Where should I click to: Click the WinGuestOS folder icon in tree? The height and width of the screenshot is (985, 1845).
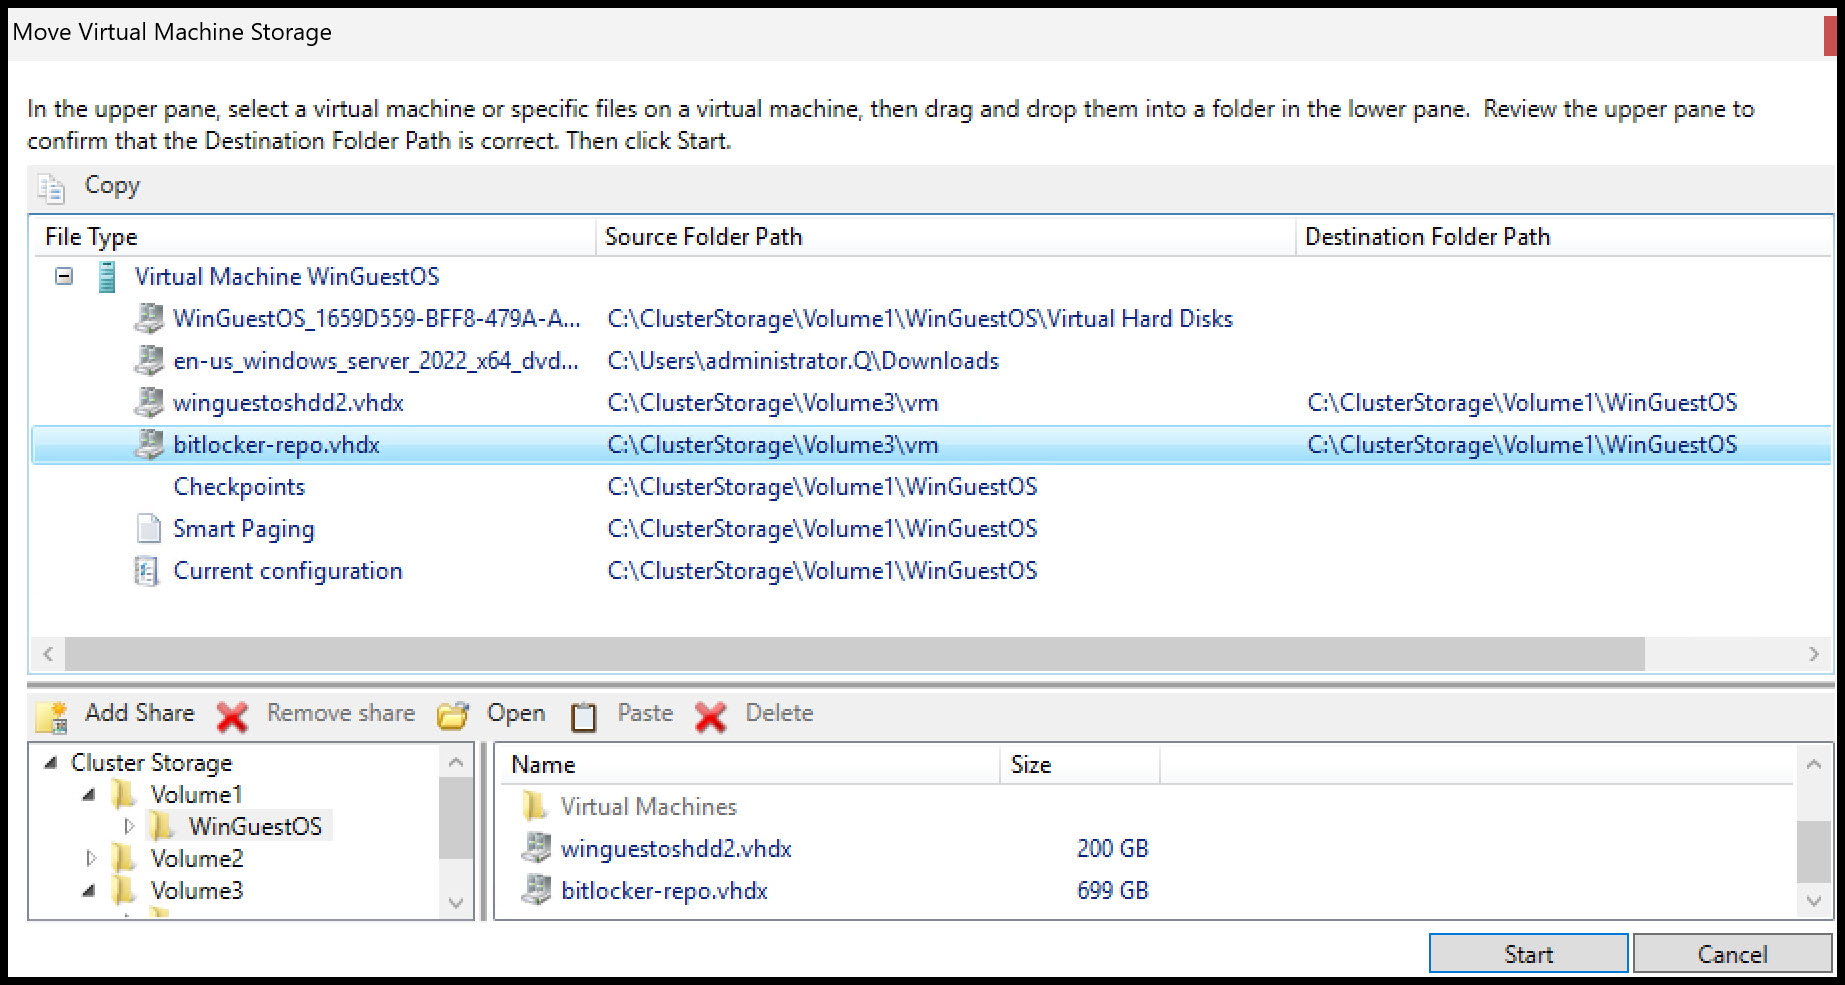[161, 826]
